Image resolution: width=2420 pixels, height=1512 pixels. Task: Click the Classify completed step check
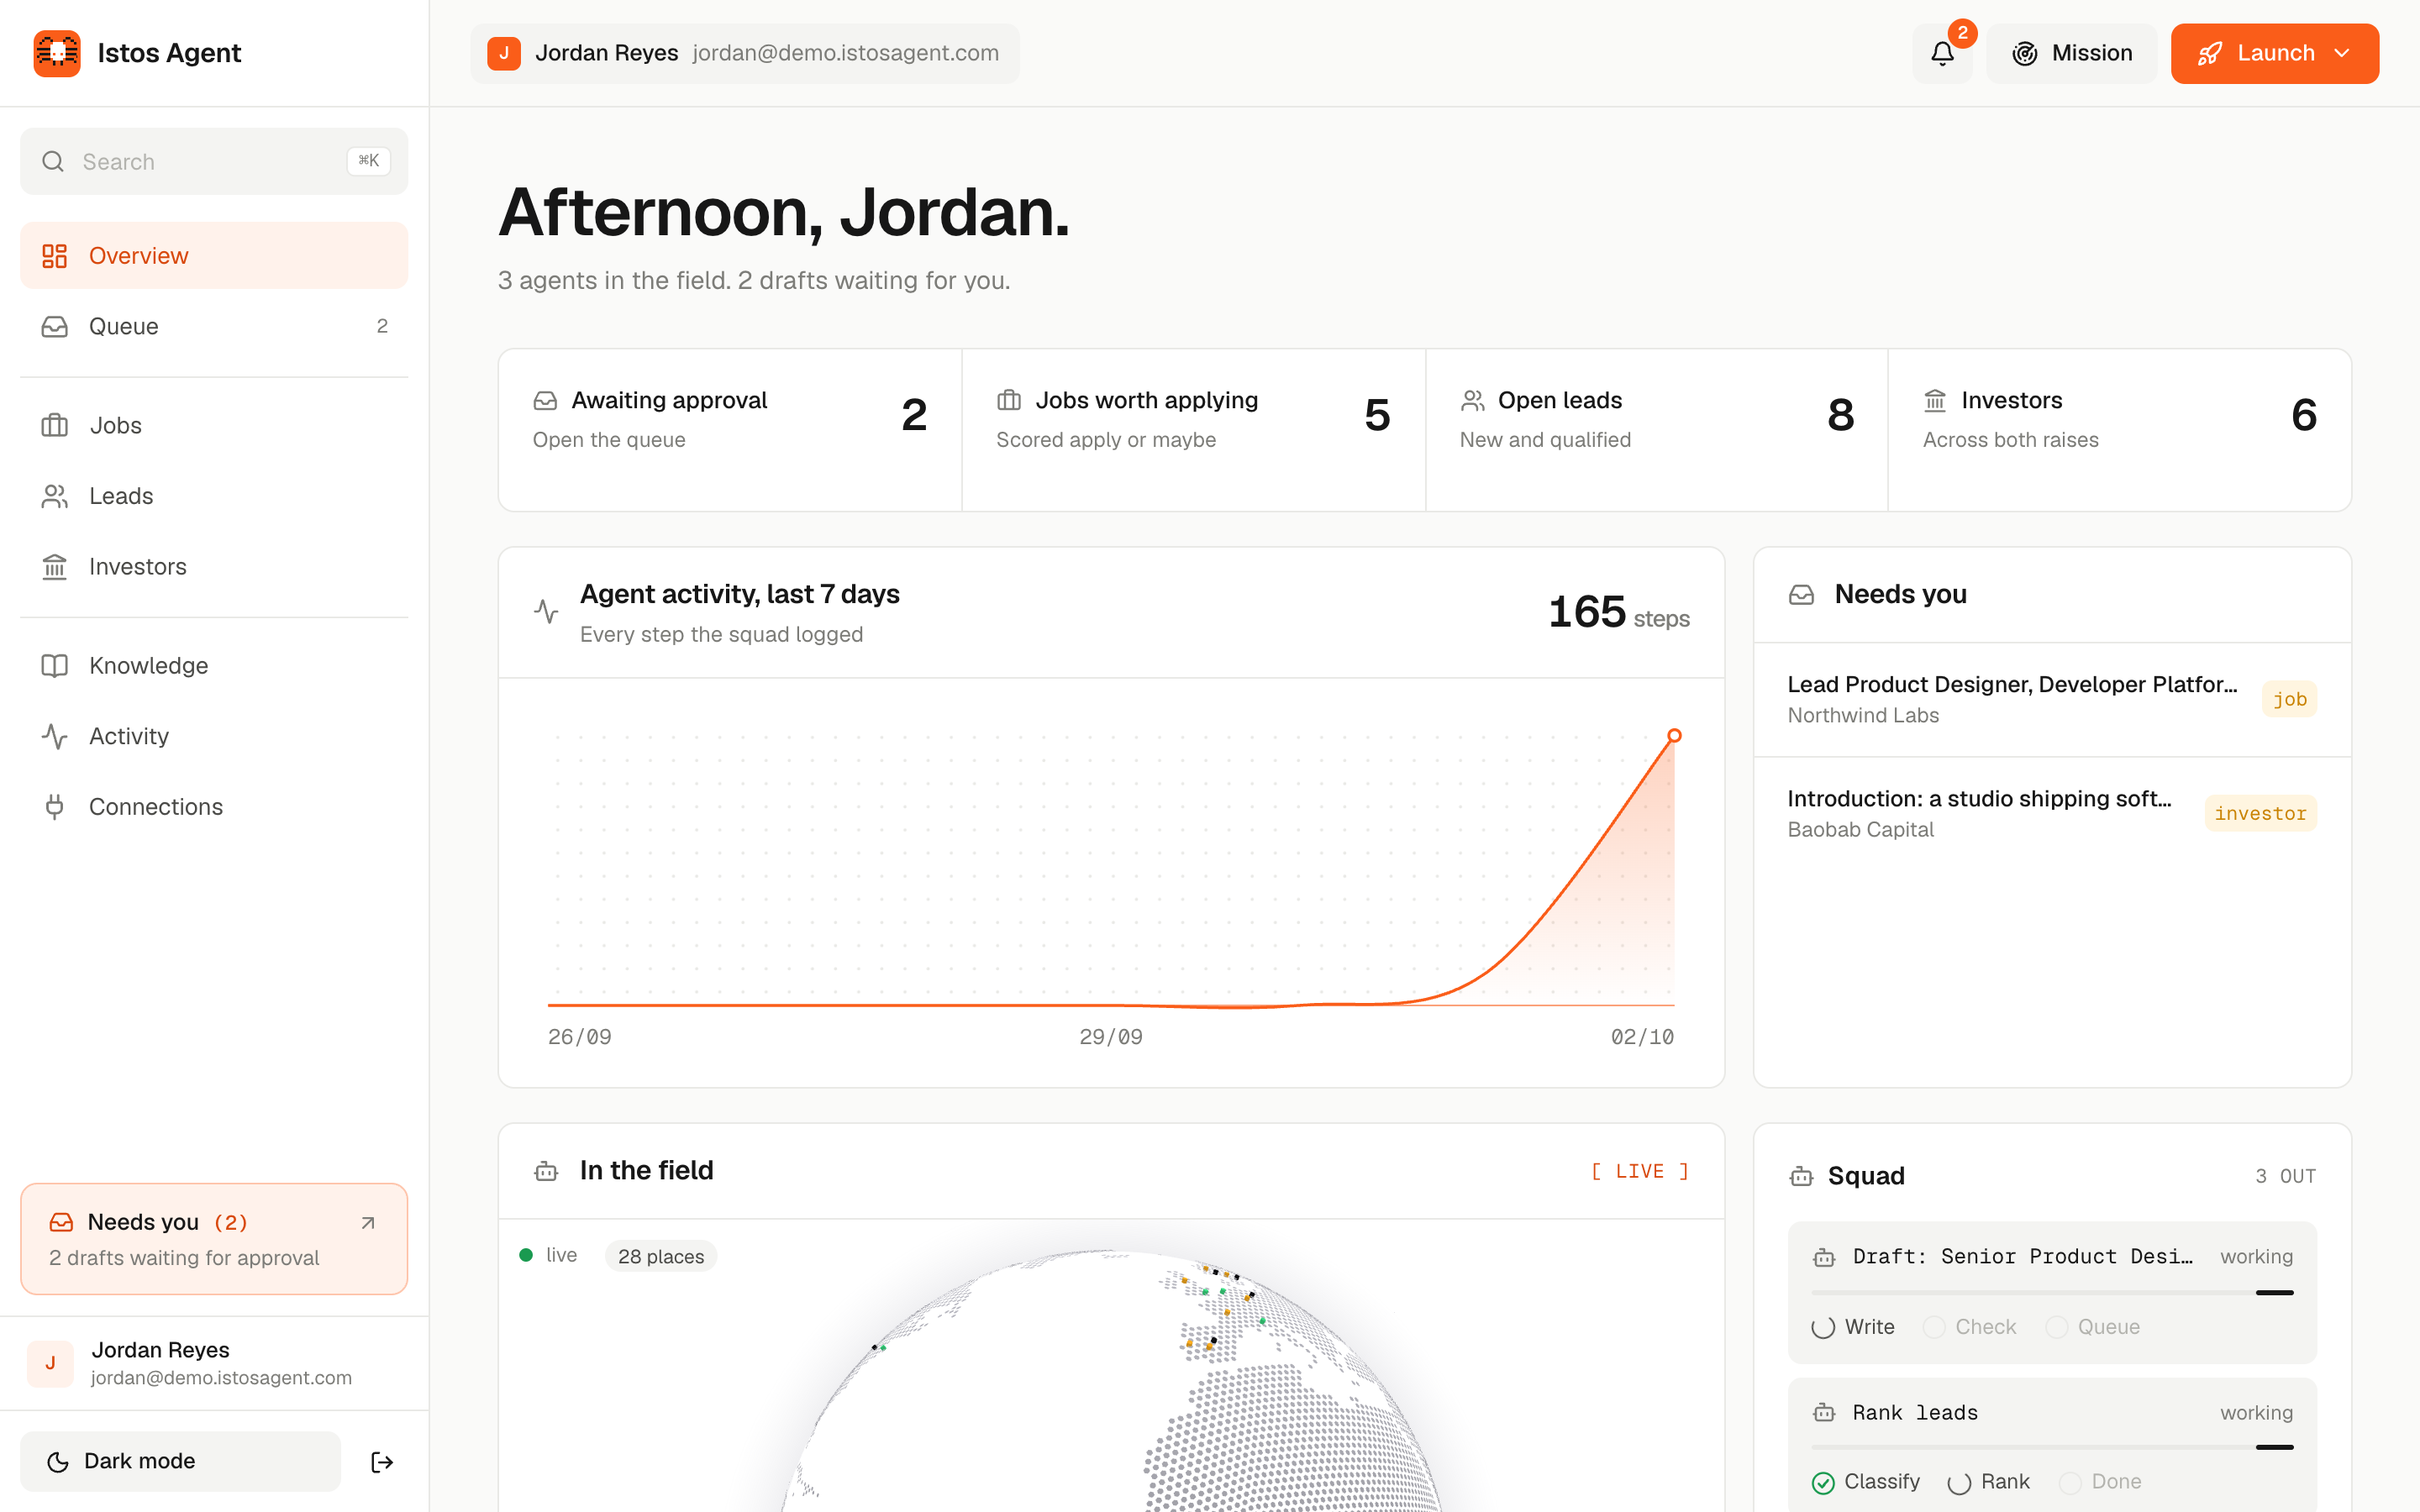pos(1823,1482)
